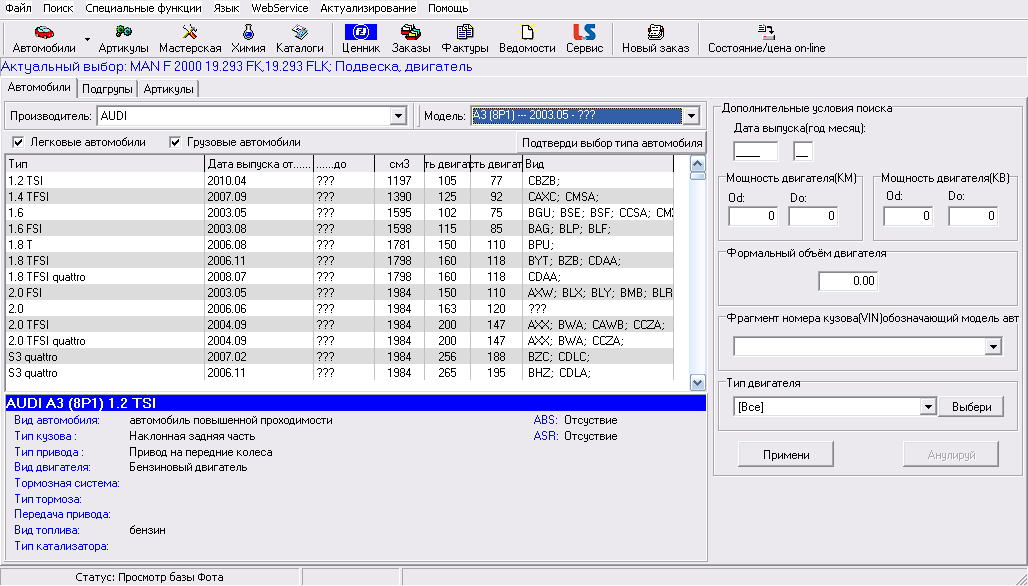This screenshot has height=586, width=1028.
Task: Select S3 quattro row dated 2007.02
Action: click(340, 357)
